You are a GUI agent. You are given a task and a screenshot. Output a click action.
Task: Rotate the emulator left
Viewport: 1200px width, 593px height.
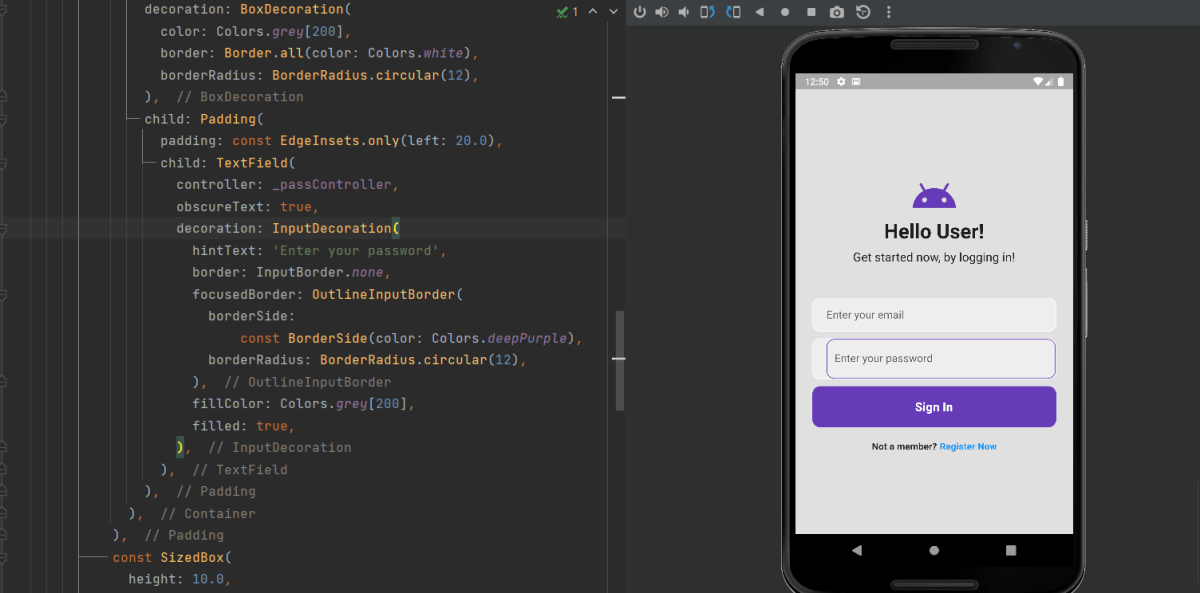pos(708,12)
